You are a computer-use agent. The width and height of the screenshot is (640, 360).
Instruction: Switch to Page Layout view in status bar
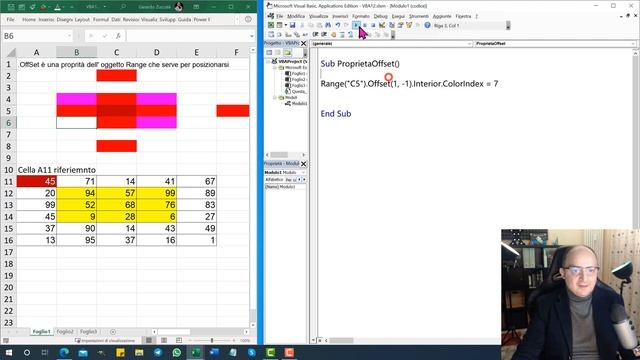[164, 340]
